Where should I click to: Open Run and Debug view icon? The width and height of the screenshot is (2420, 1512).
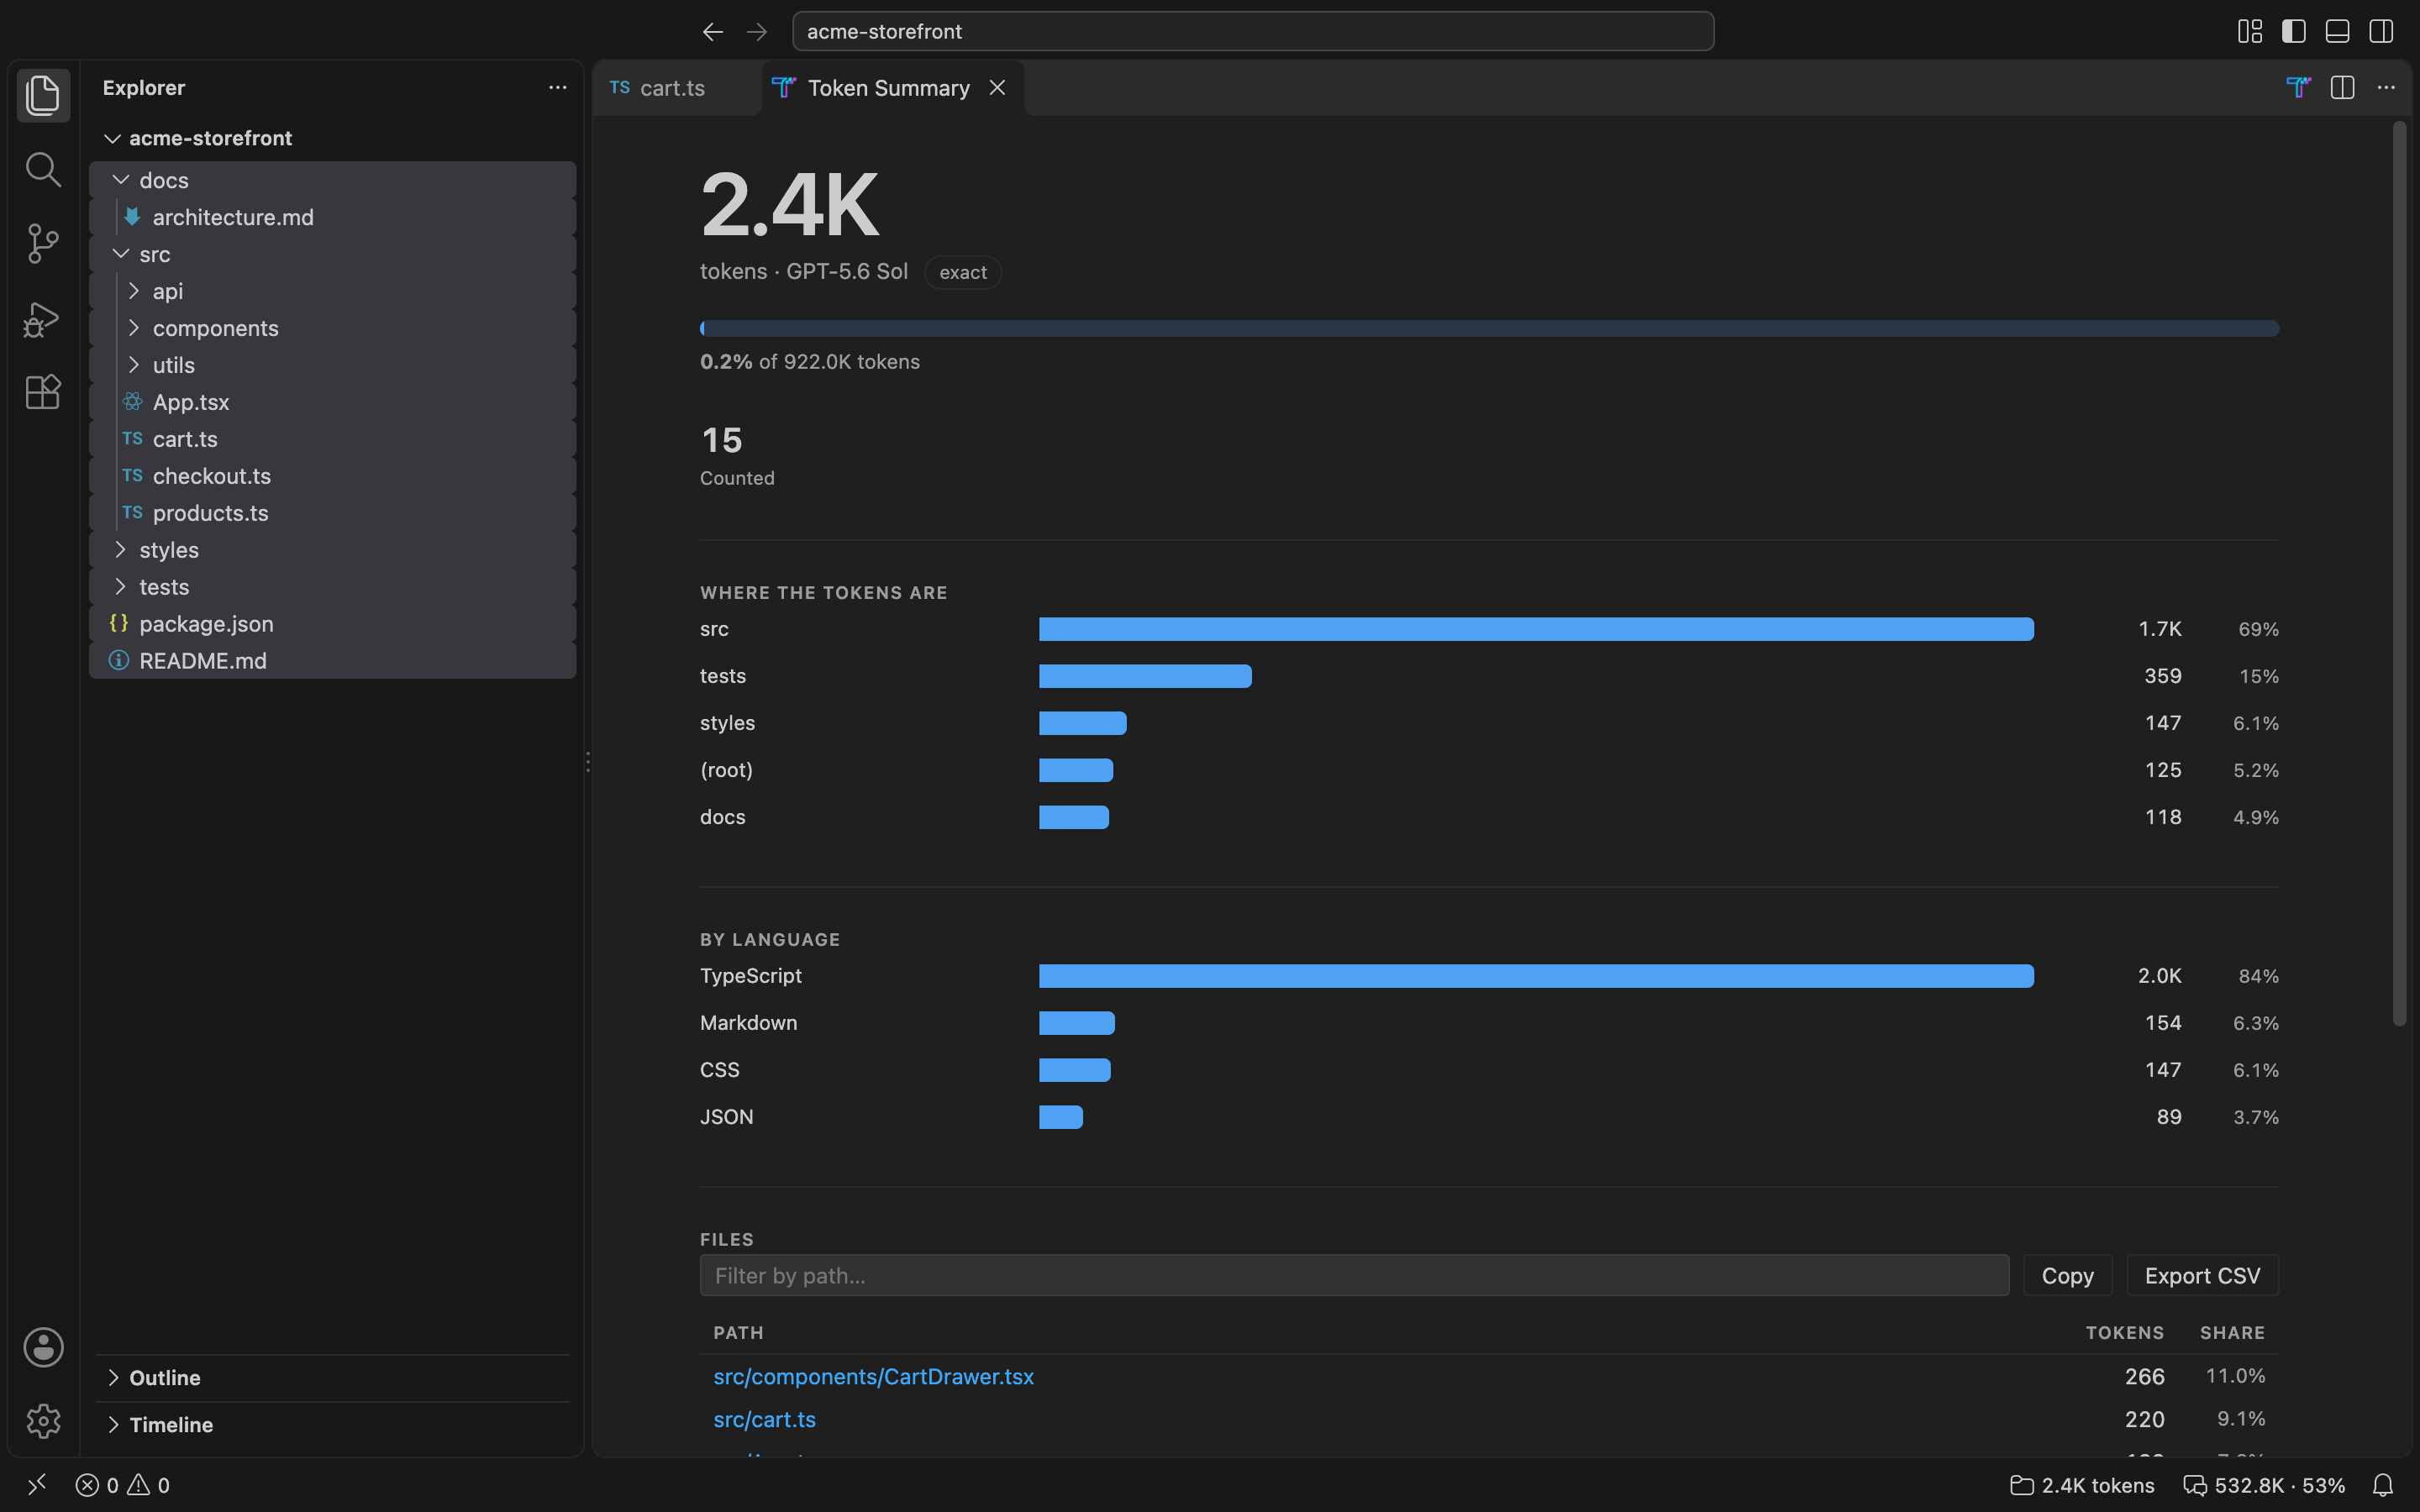point(43,319)
